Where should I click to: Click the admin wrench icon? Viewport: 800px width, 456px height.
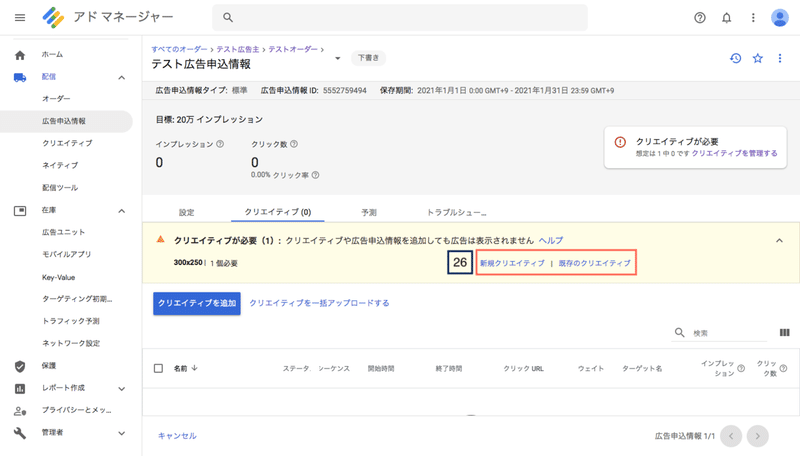20,433
